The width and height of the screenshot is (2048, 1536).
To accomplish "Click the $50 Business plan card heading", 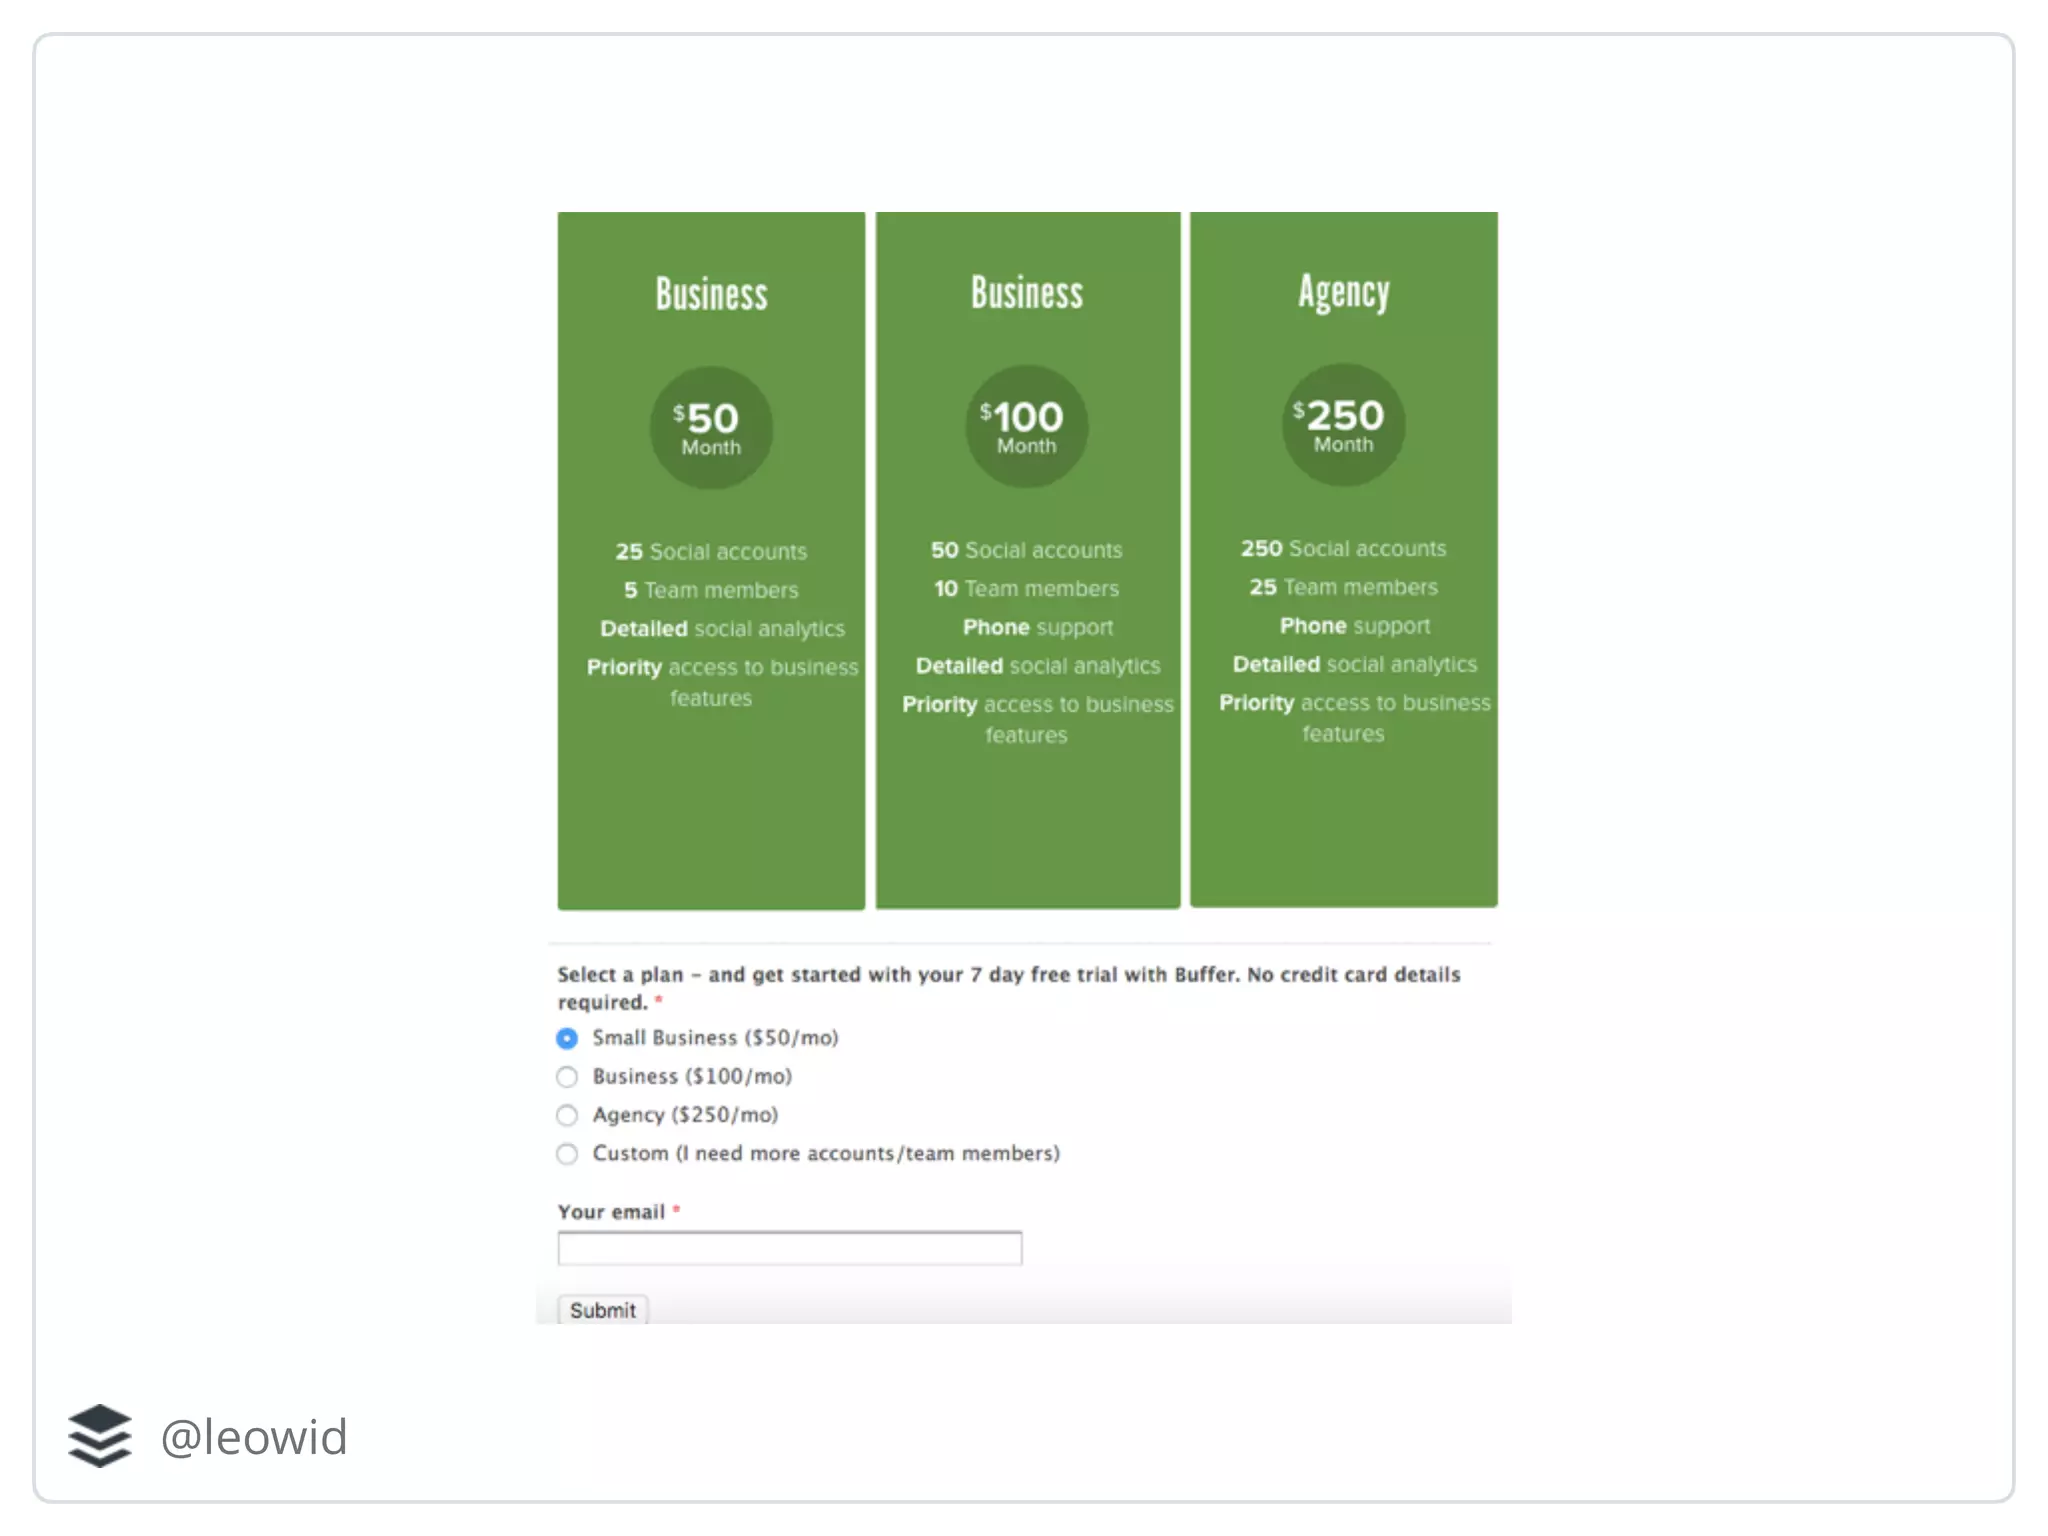I will tap(711, 294).
